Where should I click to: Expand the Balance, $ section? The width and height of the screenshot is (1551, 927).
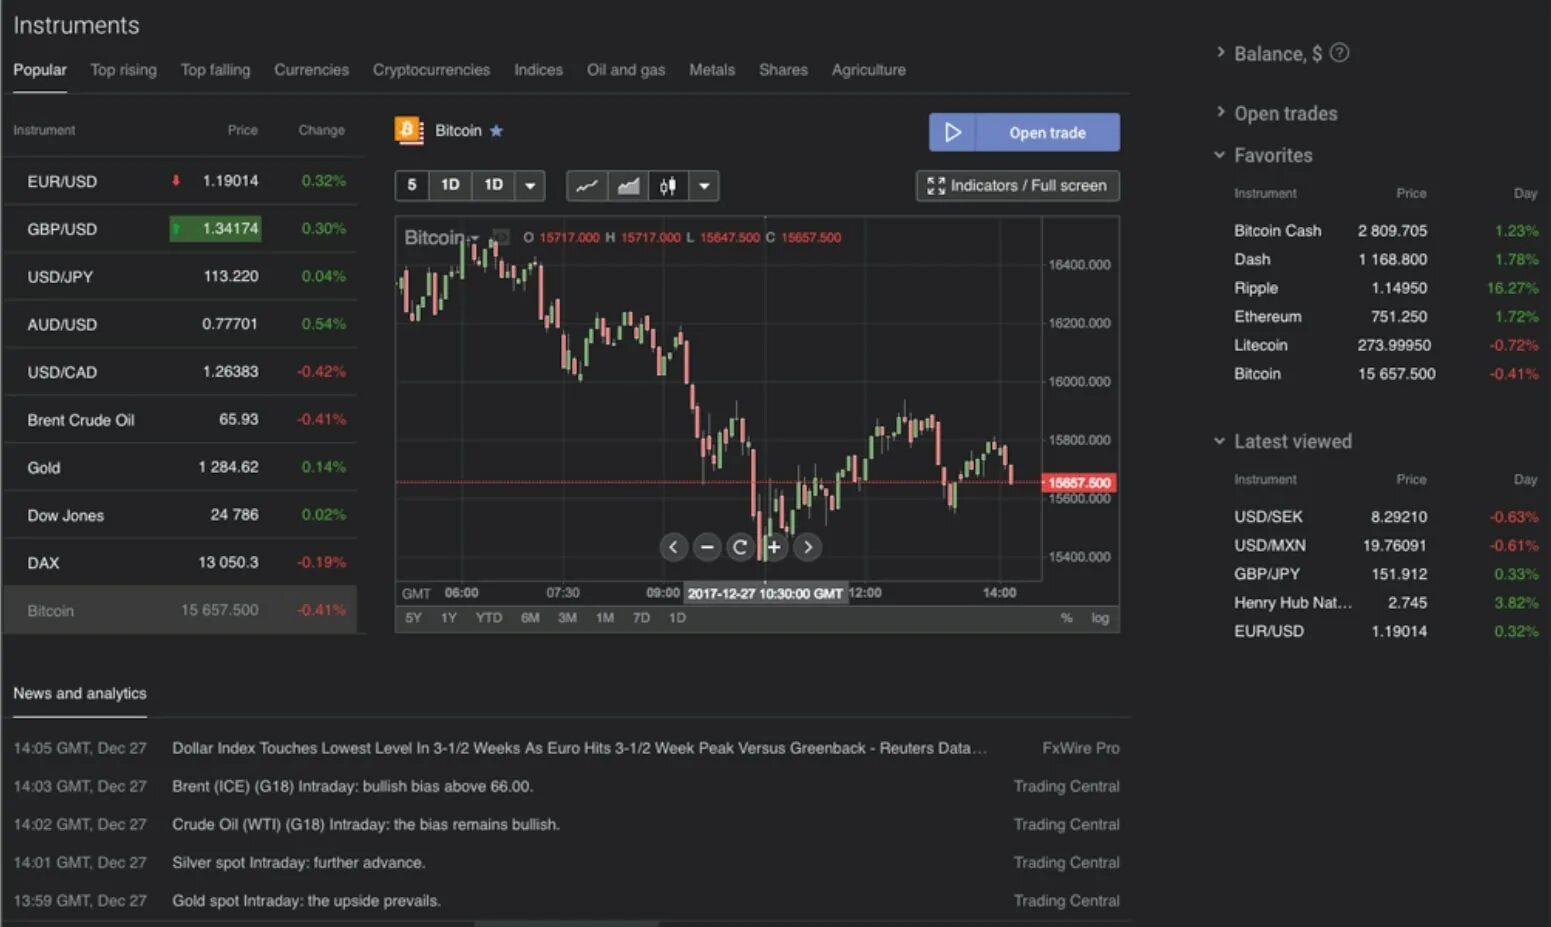coord(1220,52)
